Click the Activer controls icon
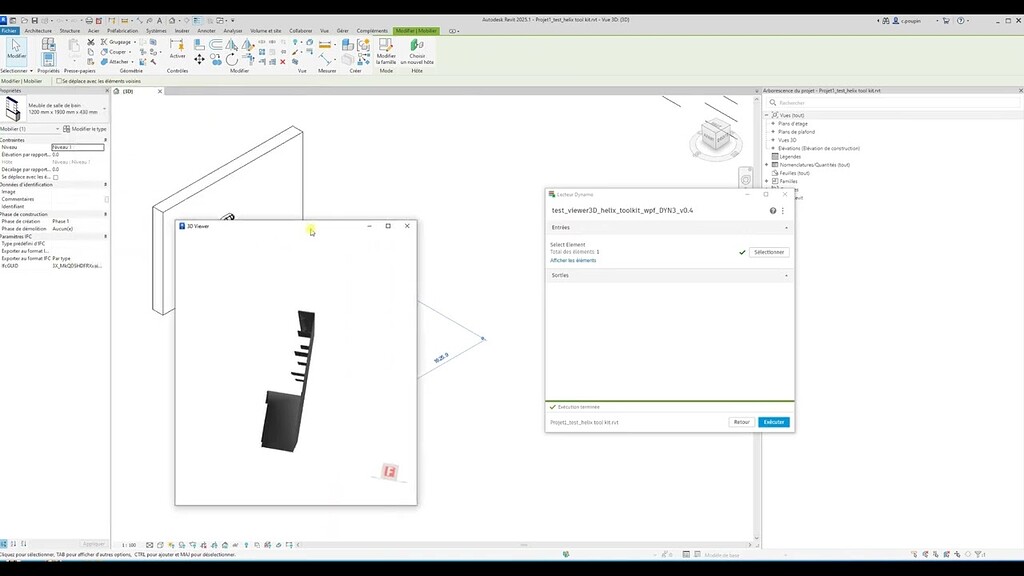The image size is (1024, 576). click(177, 48)
